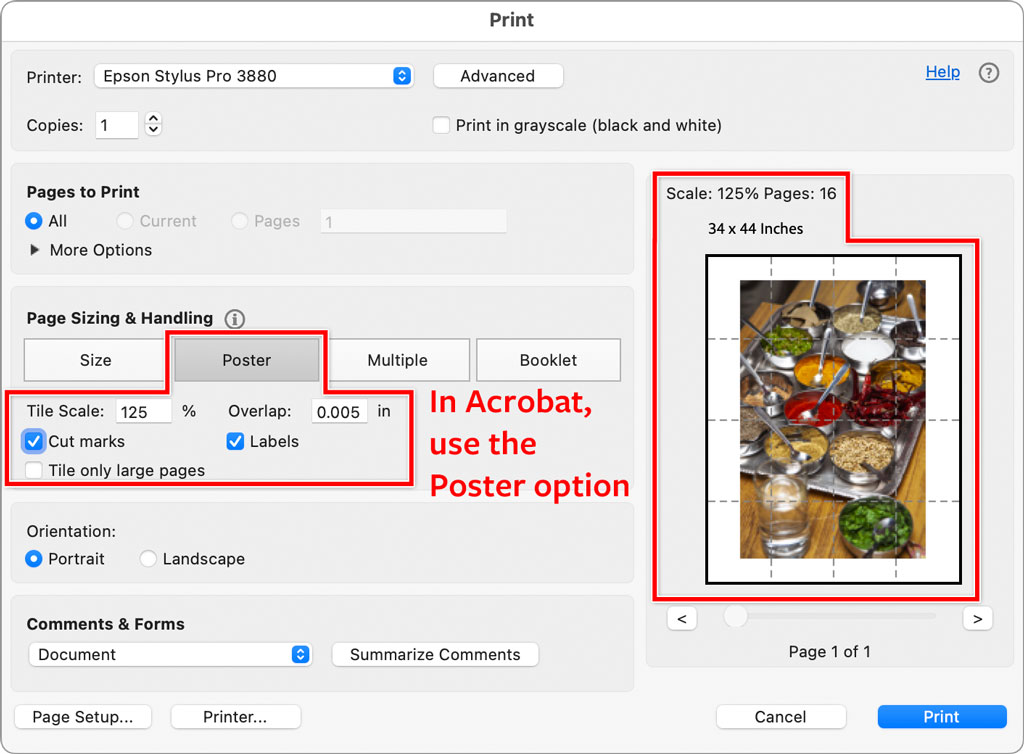Click the preview zoom slider handle
Image resolution: width=1024 pixels, height=754 pixels.
pos(737,617)
